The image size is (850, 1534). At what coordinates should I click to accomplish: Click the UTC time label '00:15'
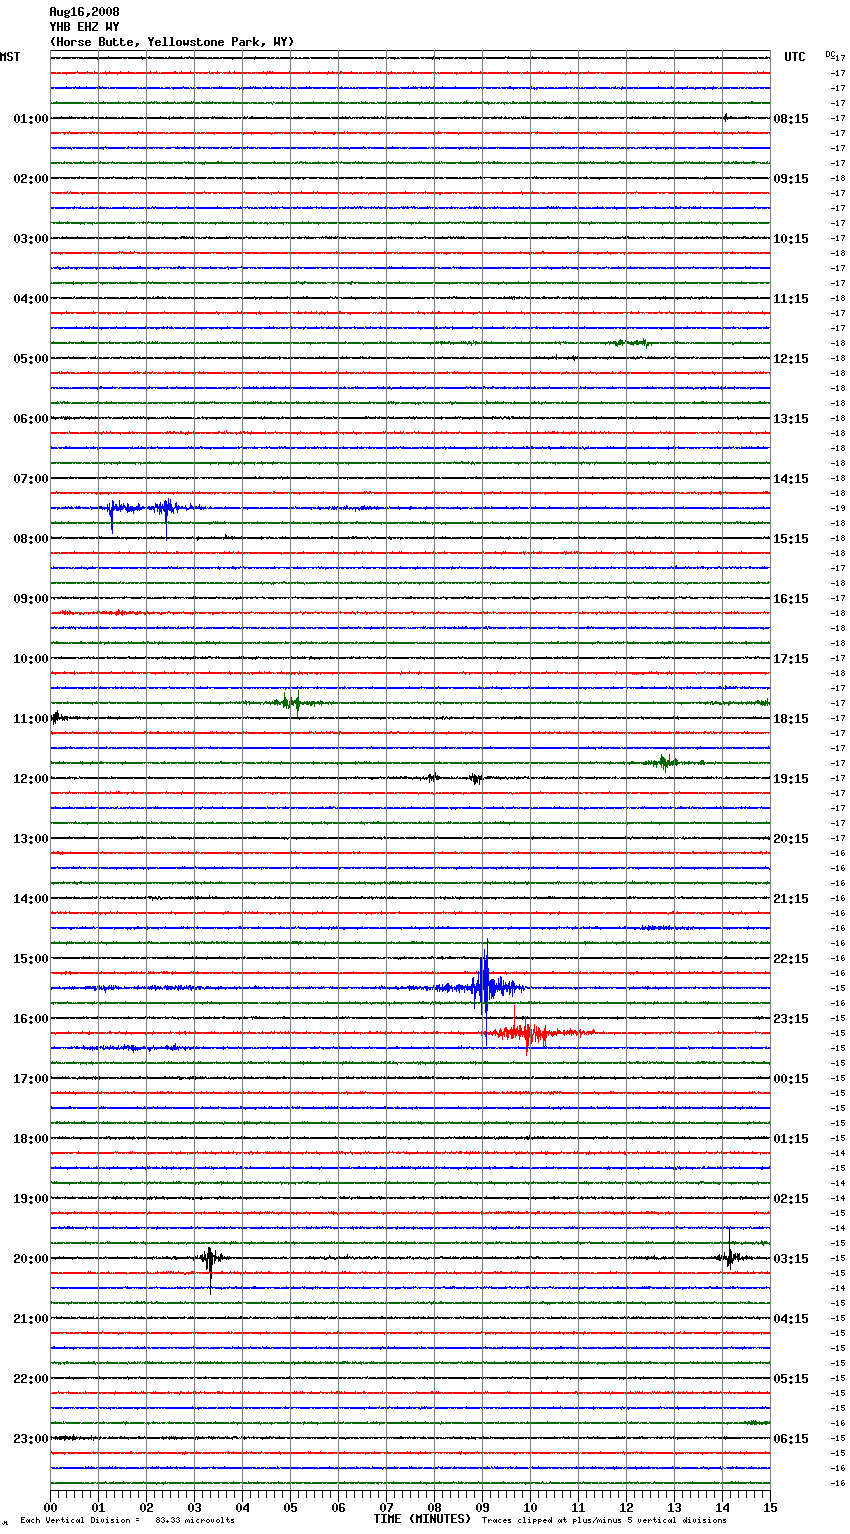791,1079
